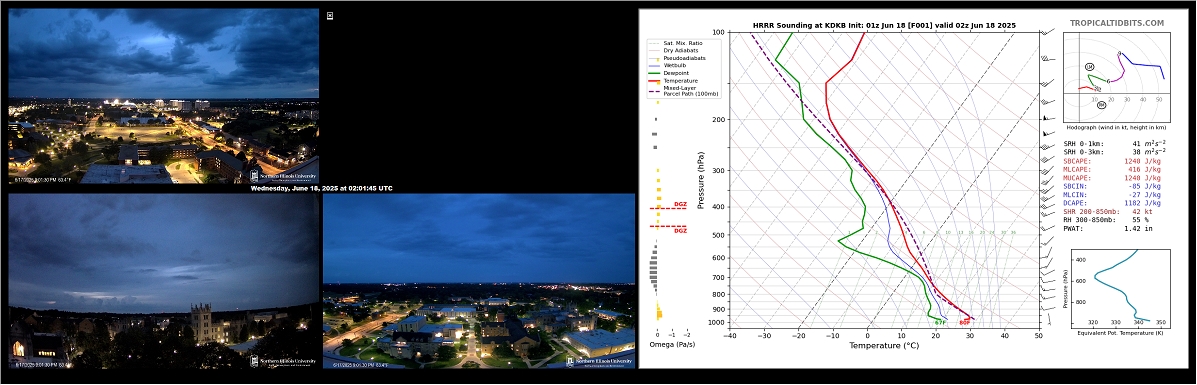Click the TROPICALTIDBITS.COM watermark
Viewport: 1197px width, 385px height.
[x=1117, y=24]
